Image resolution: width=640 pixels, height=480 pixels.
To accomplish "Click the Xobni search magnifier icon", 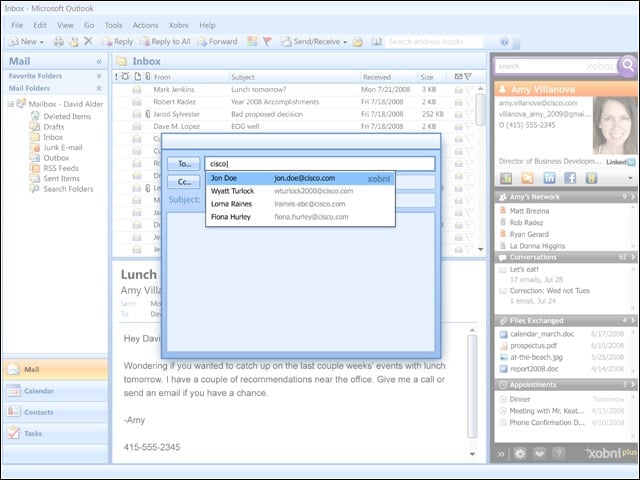I will (628, 65).
